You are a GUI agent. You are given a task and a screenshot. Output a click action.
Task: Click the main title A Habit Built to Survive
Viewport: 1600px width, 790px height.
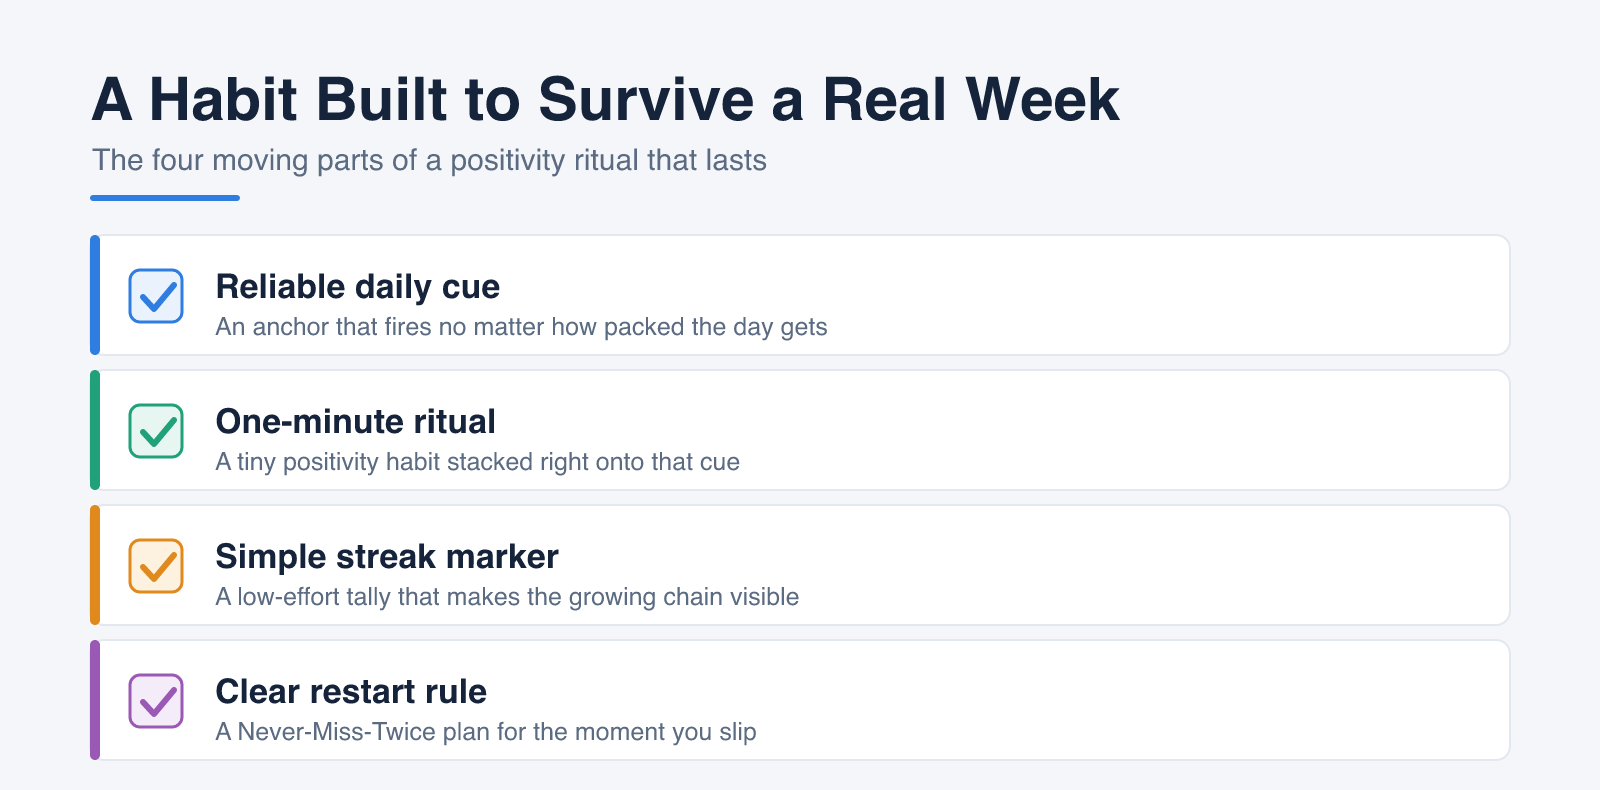point(606,100)
